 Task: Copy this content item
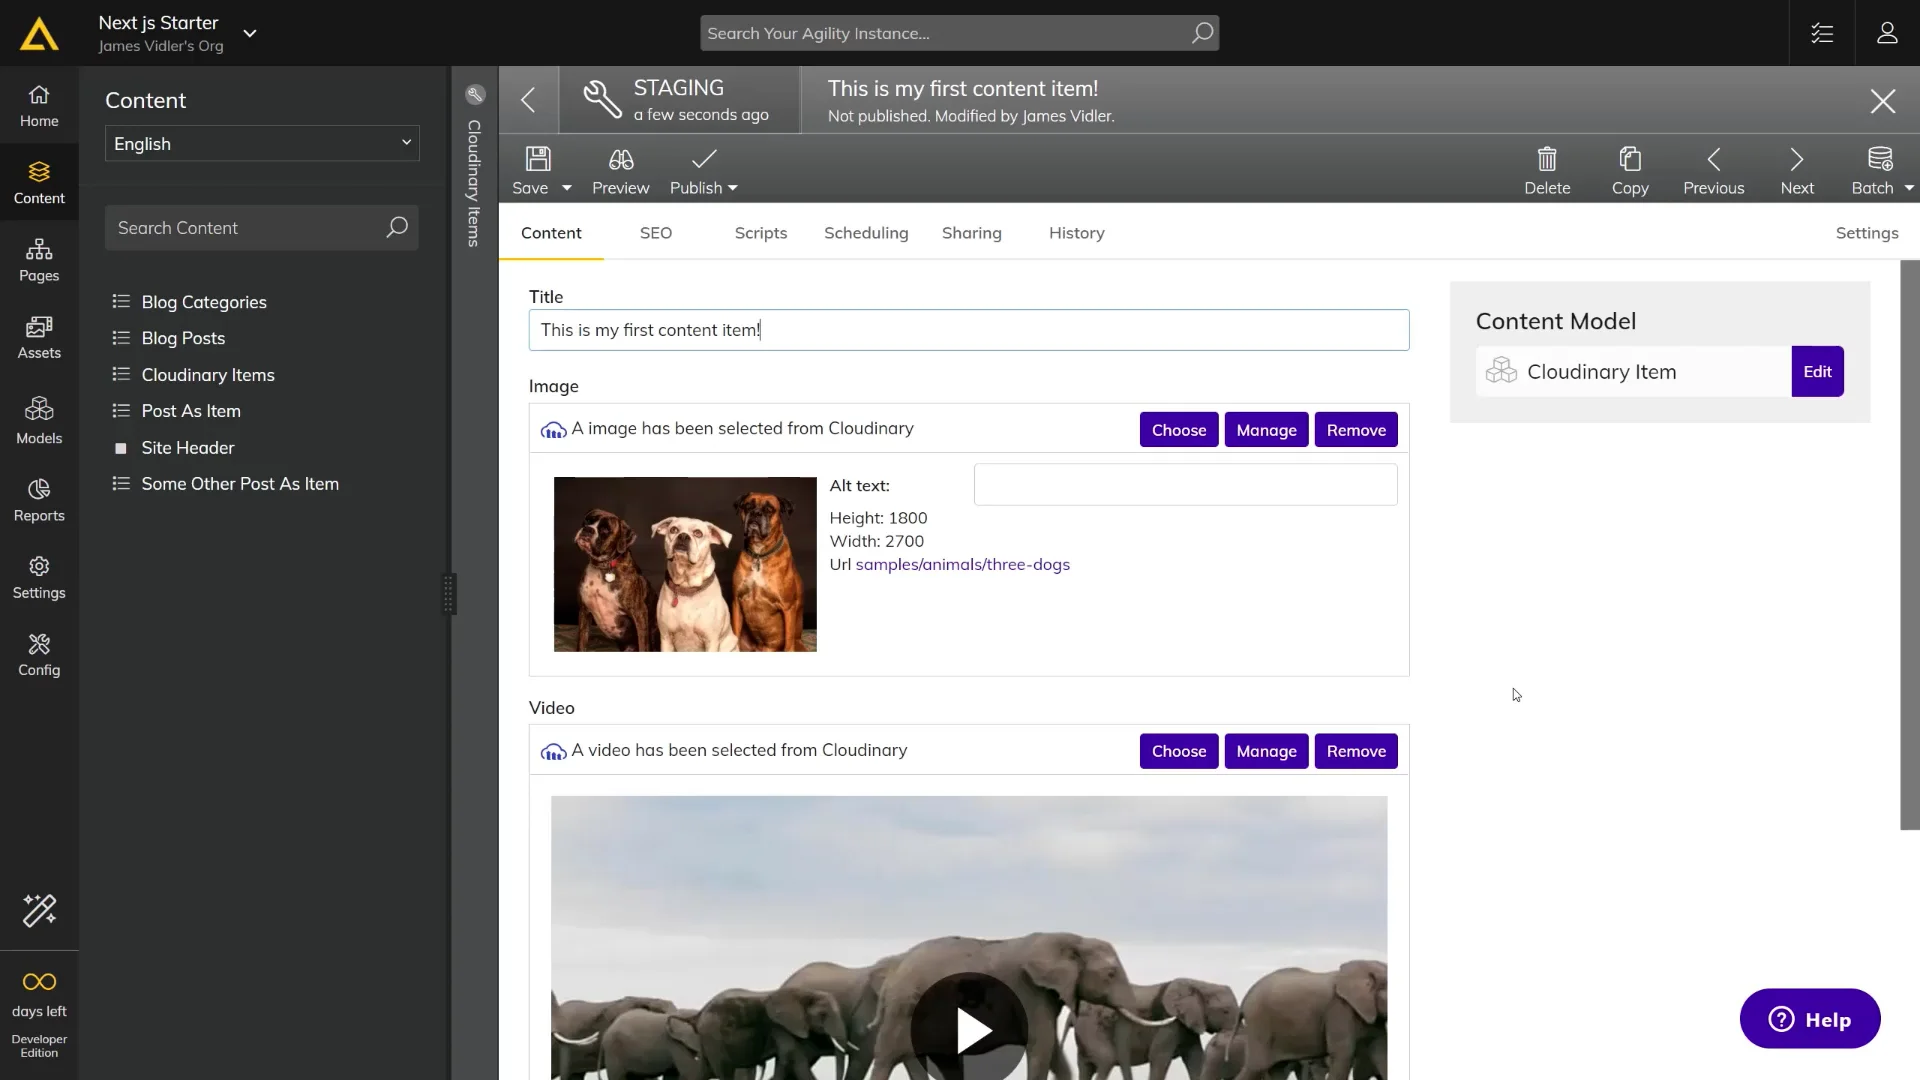point(1630,168)
